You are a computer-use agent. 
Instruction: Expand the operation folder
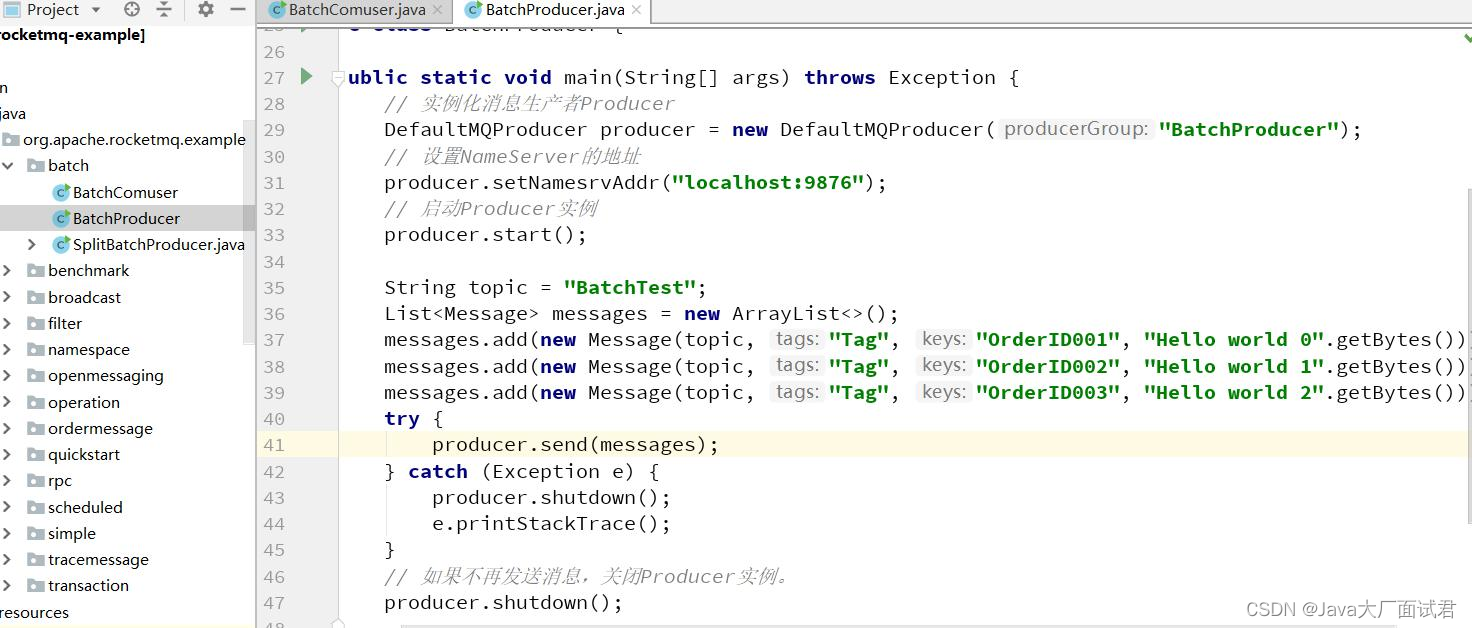pyautogui.click(x=8, y=402)
